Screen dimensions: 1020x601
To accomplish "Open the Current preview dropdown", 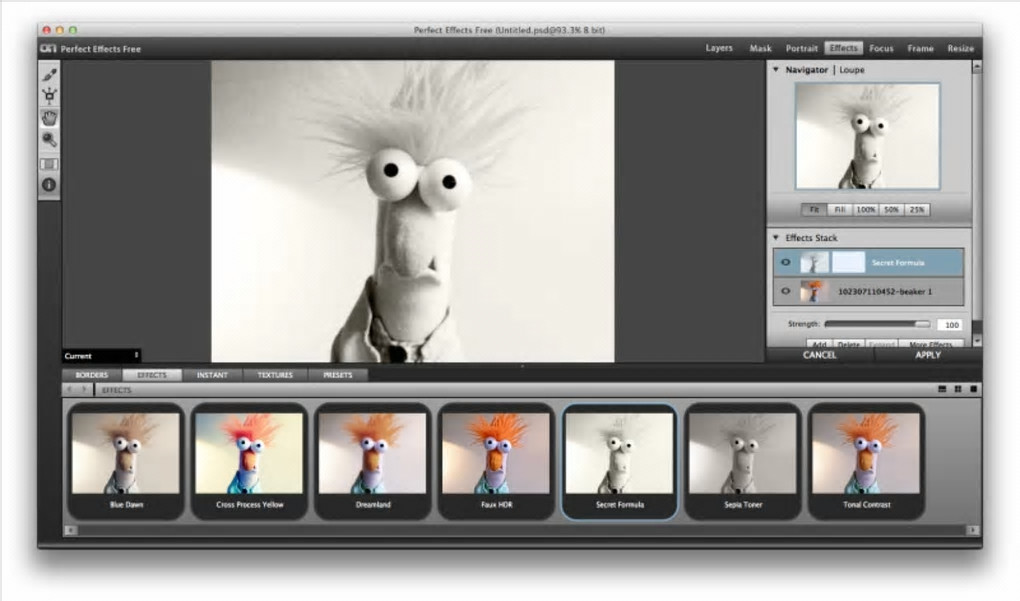I will [101, 356].
